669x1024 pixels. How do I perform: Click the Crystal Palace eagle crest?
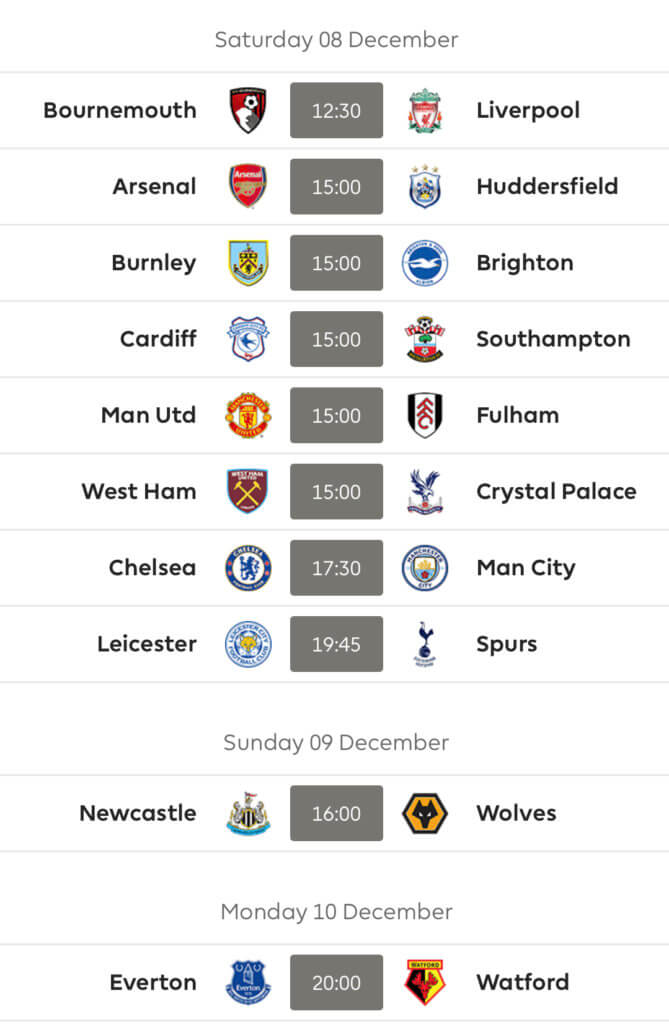coord(425,491)
